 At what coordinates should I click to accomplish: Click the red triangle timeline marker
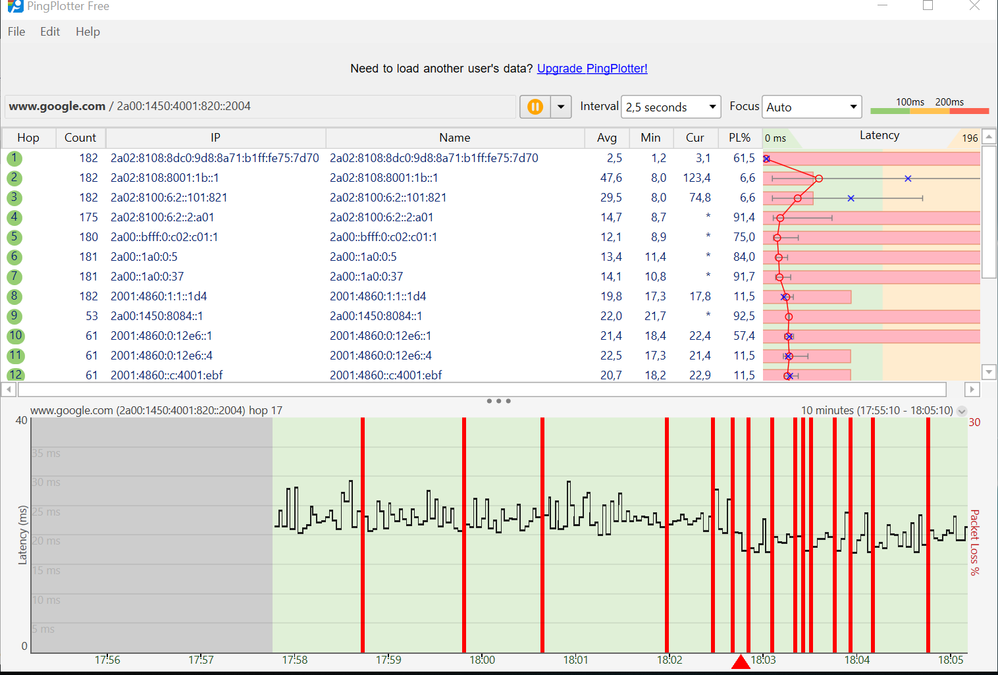(x=740, y=663)
